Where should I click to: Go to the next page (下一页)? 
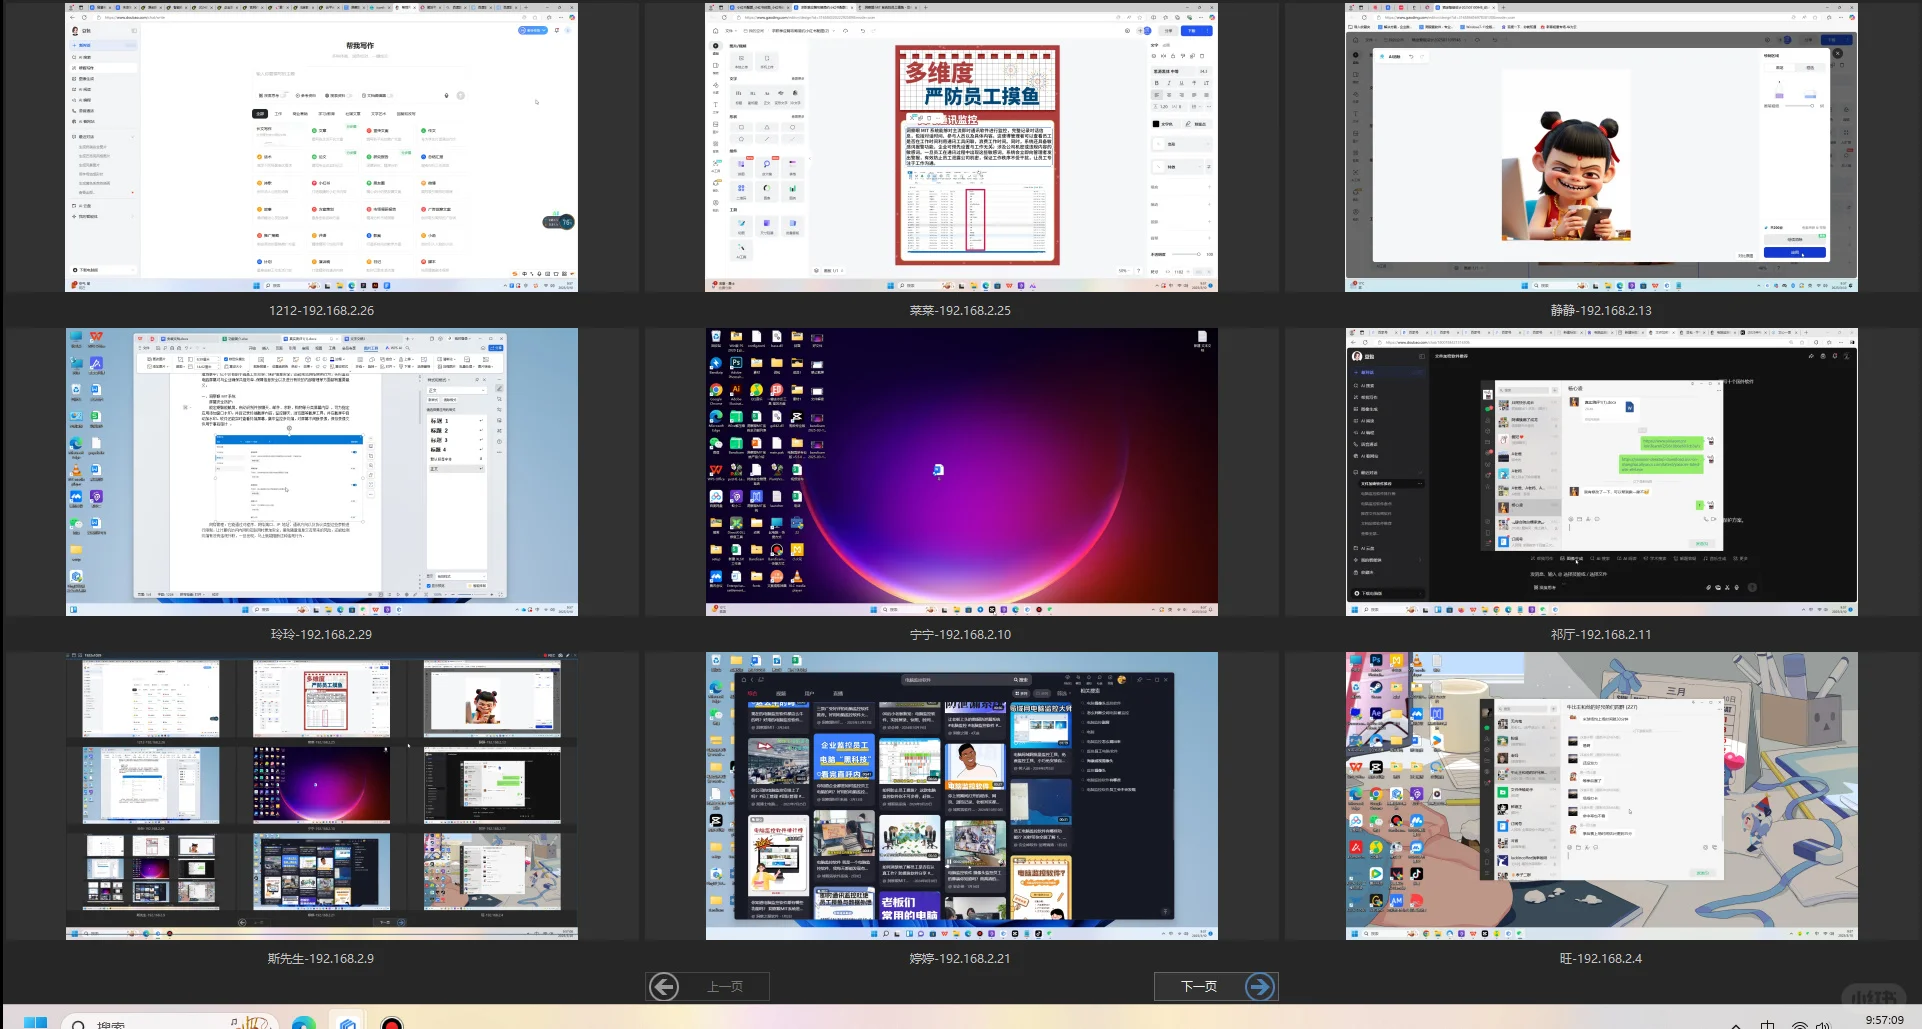[1216, 987]
